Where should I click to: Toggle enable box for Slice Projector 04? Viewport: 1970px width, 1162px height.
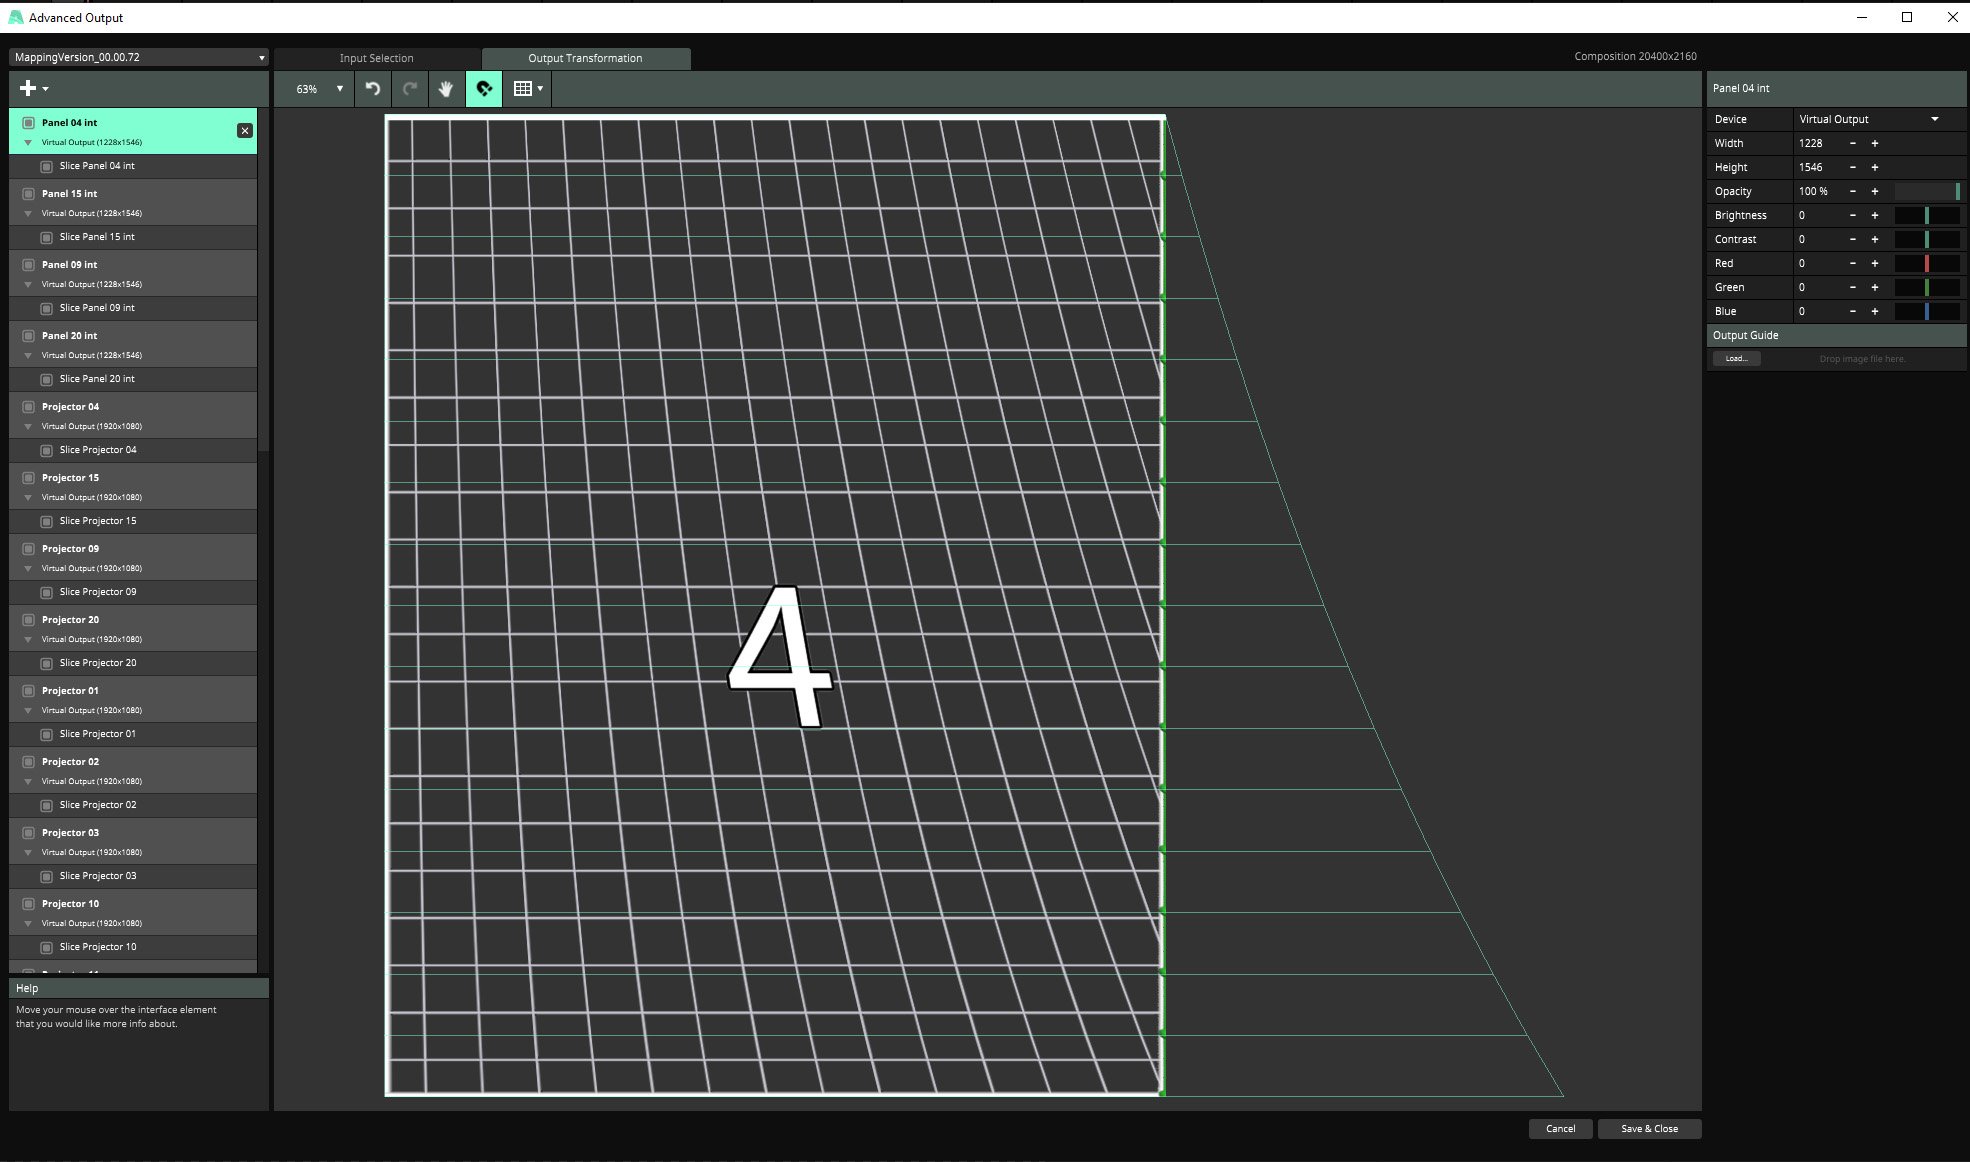[46, 450]
